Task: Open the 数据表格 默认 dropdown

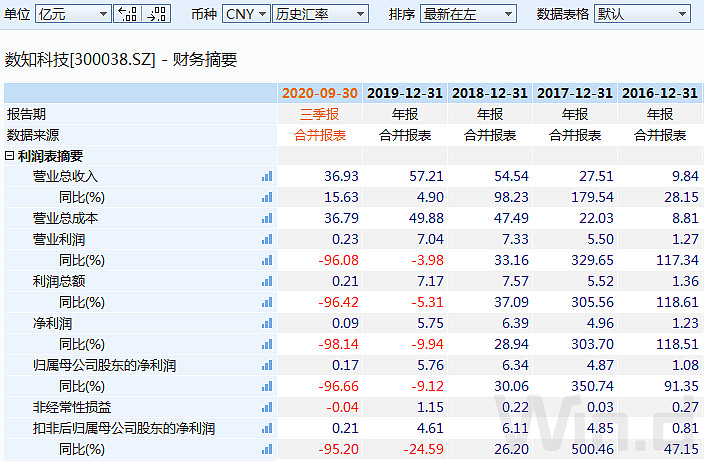Action: coord(642,14)
